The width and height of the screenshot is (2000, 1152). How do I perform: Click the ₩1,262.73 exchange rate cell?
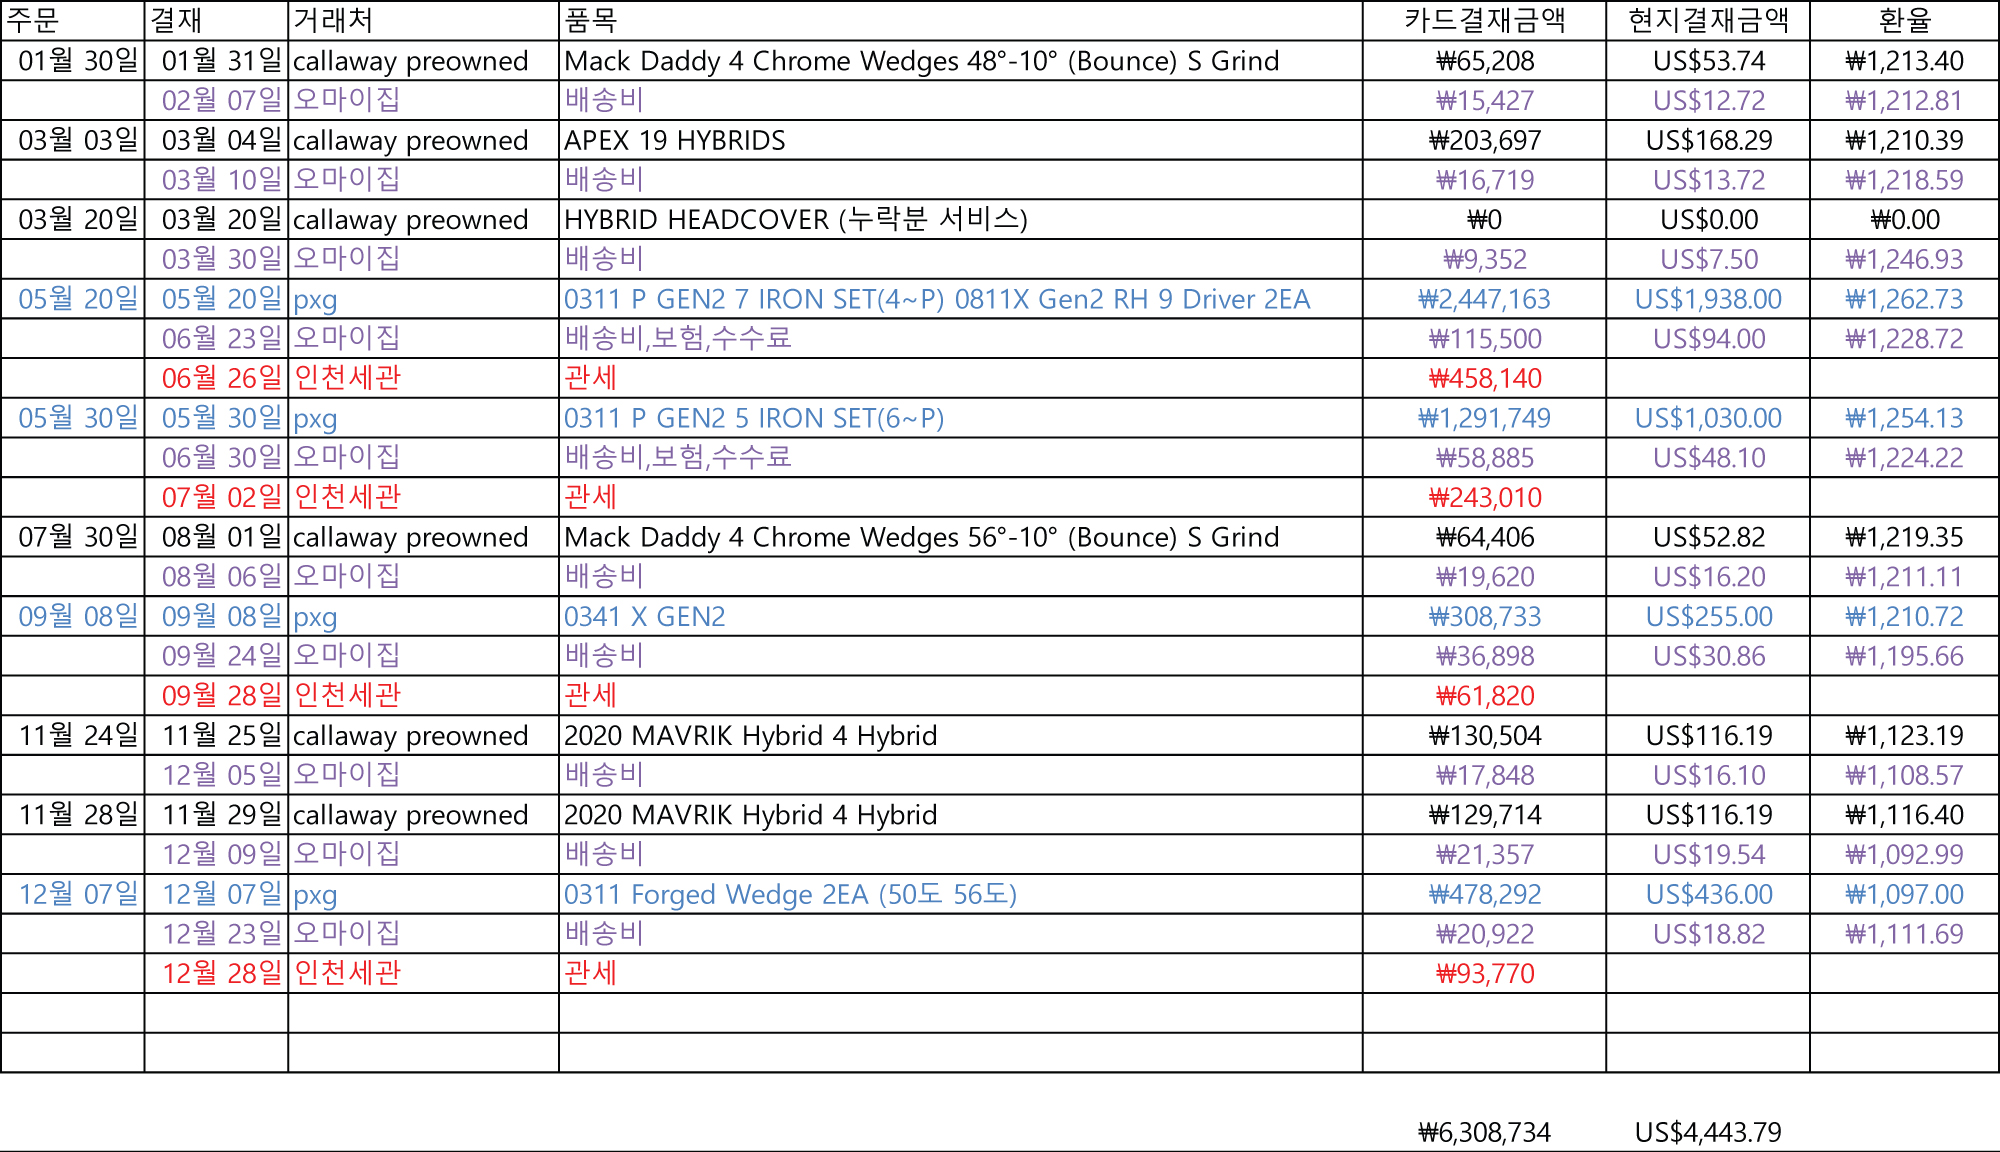1904,299
